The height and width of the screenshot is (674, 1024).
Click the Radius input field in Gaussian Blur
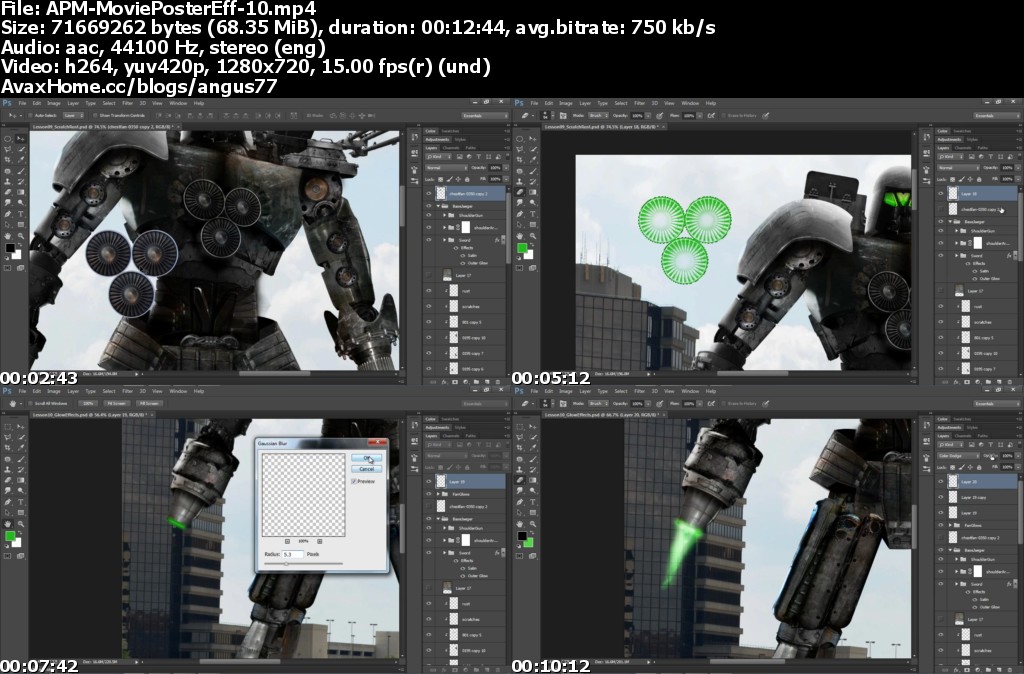[293, 554]
